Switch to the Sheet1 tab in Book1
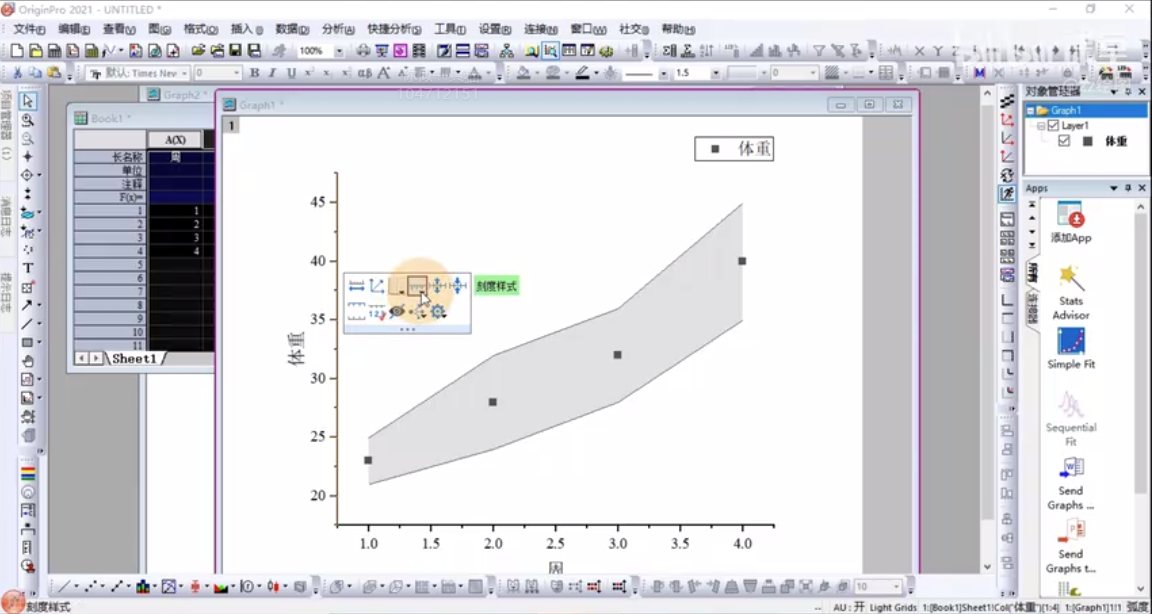Viewport: 1152px width, 614px height. click(x=135, y=358)
